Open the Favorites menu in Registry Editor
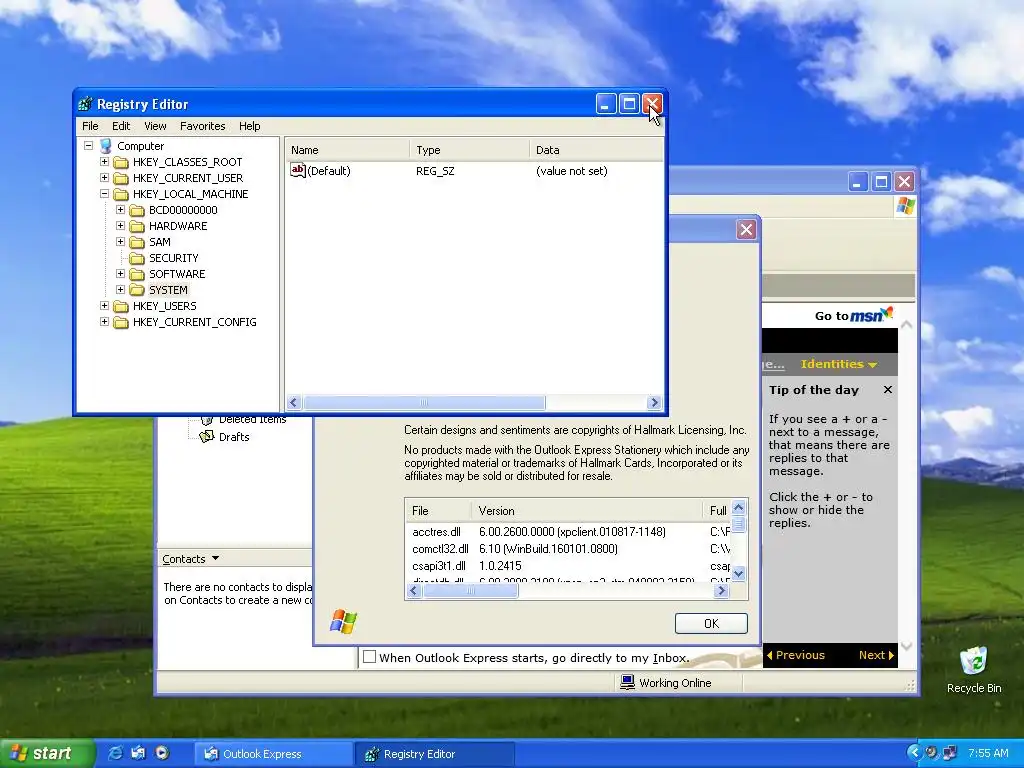 202,126
